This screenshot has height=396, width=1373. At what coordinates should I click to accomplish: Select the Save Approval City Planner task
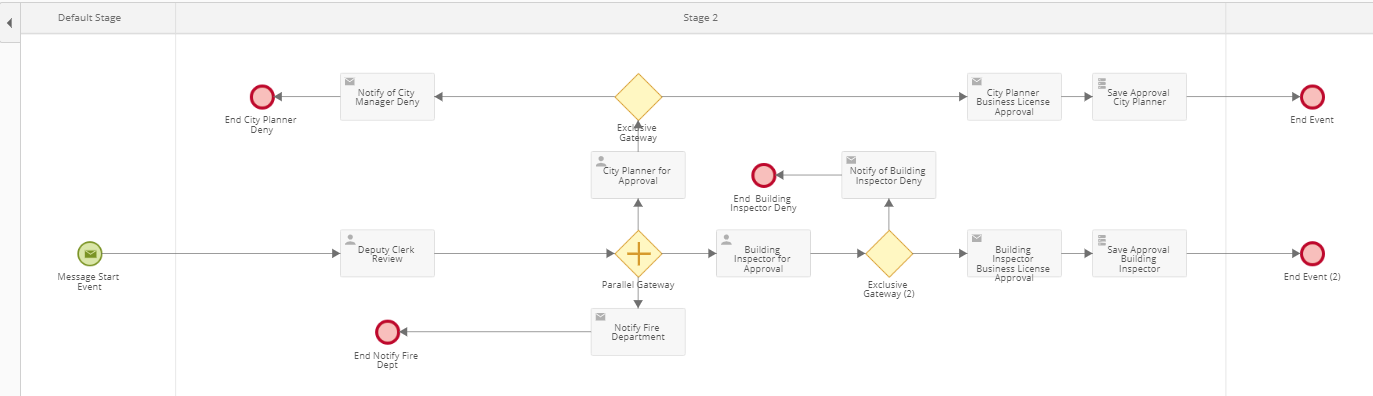pos(1139,97)
